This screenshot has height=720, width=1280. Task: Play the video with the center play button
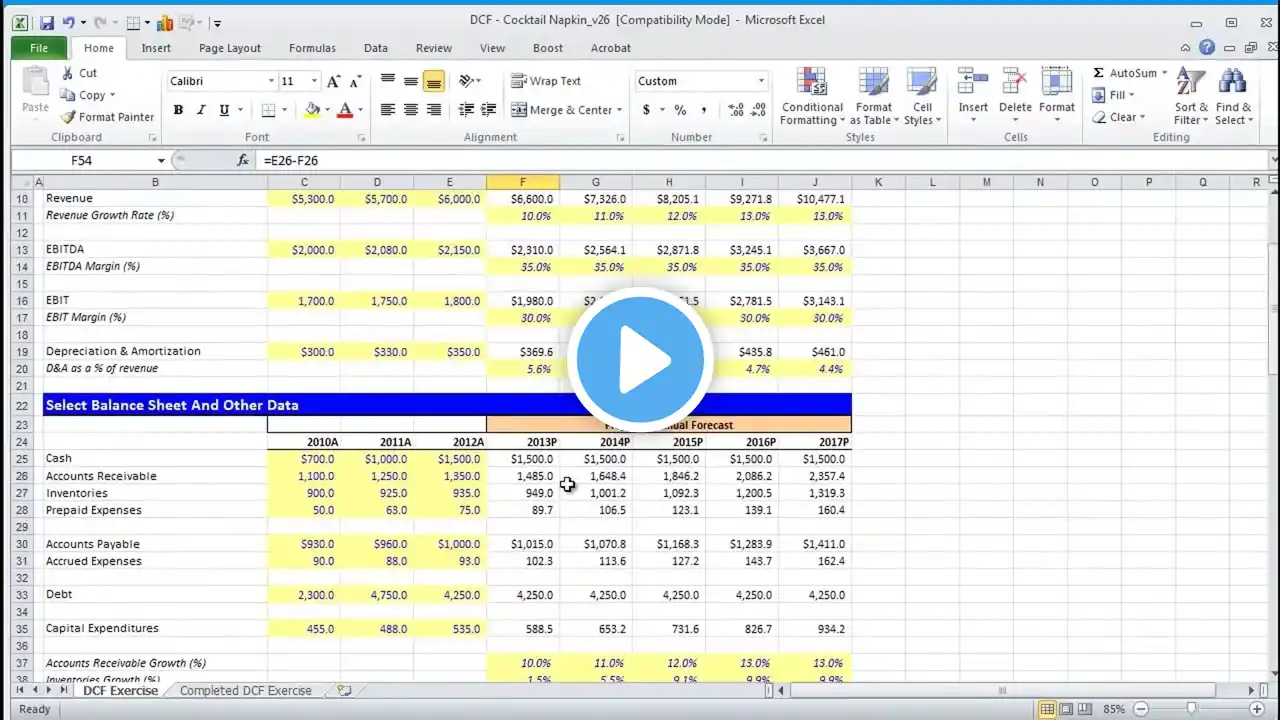[640, 360]
